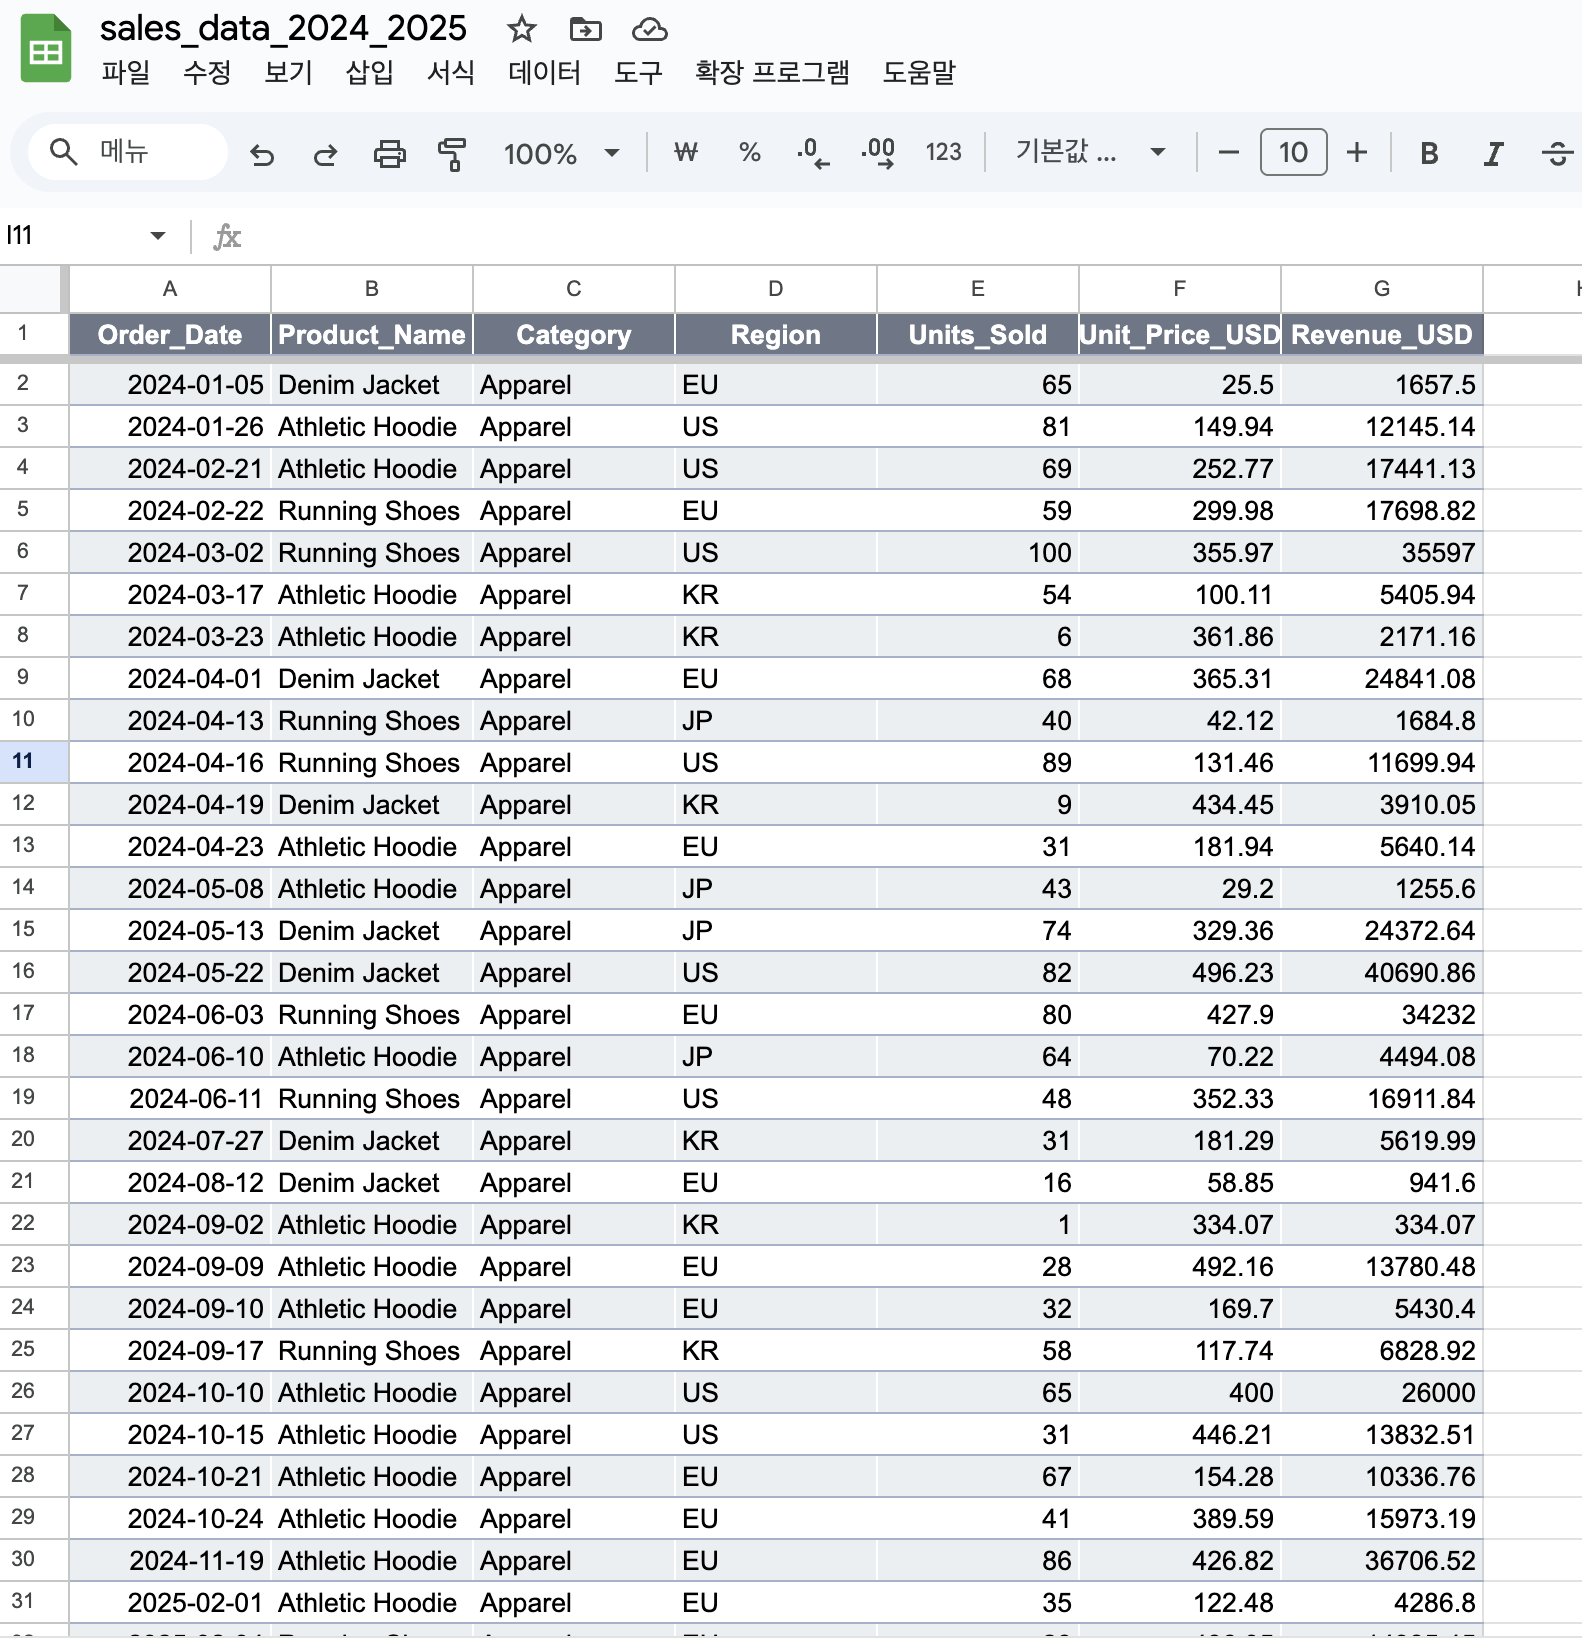Select cell with date 2024-05-22
The height and width of the screenshot is (1638, 1582).
tap(170, 972)
